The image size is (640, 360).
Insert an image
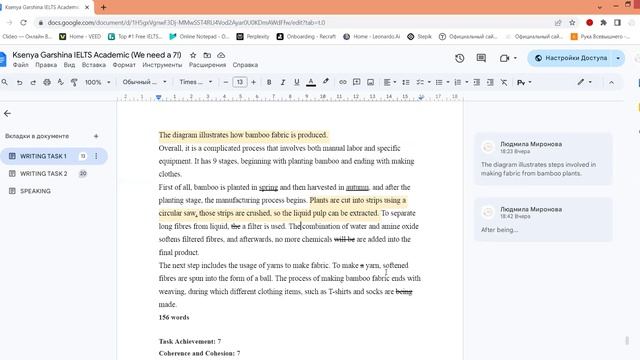(370, 82)
